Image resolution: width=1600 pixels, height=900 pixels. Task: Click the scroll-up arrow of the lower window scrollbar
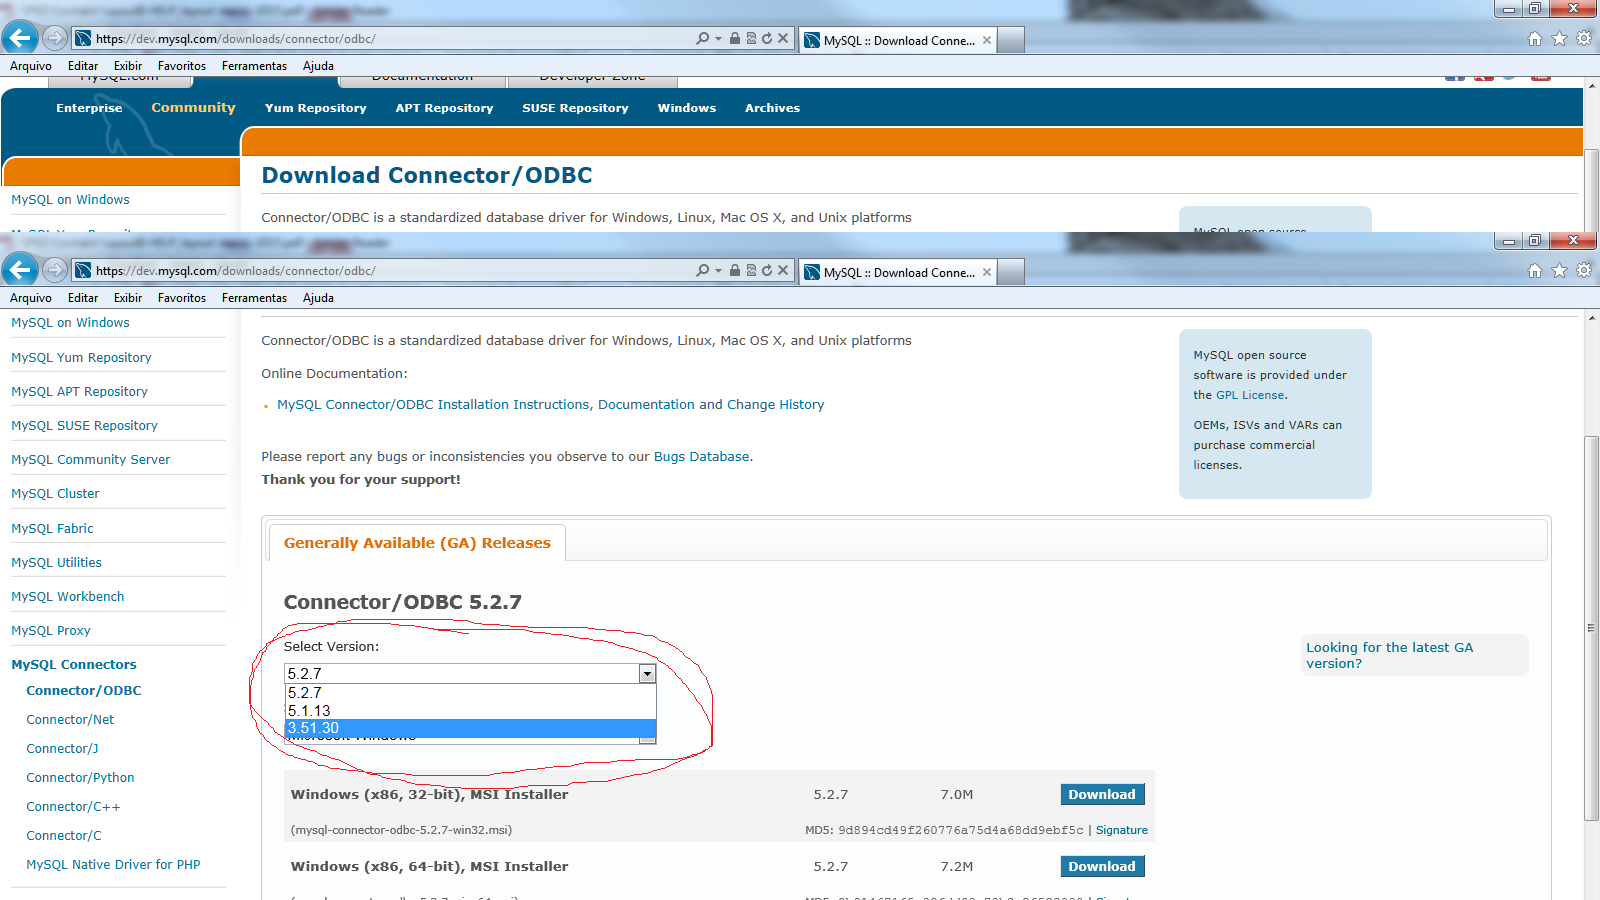1592,318
